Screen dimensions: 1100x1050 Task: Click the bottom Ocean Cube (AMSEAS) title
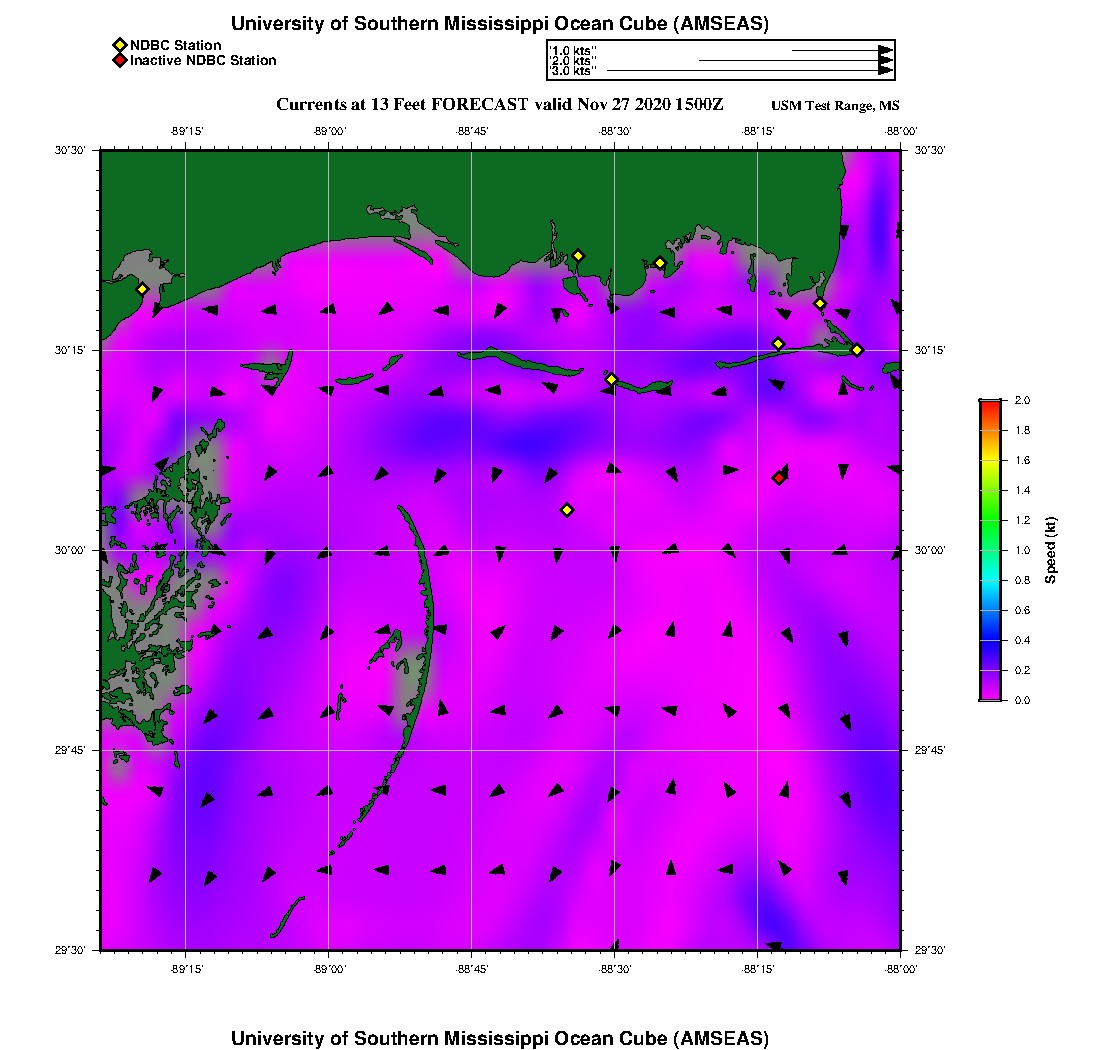click(499, 1037)
